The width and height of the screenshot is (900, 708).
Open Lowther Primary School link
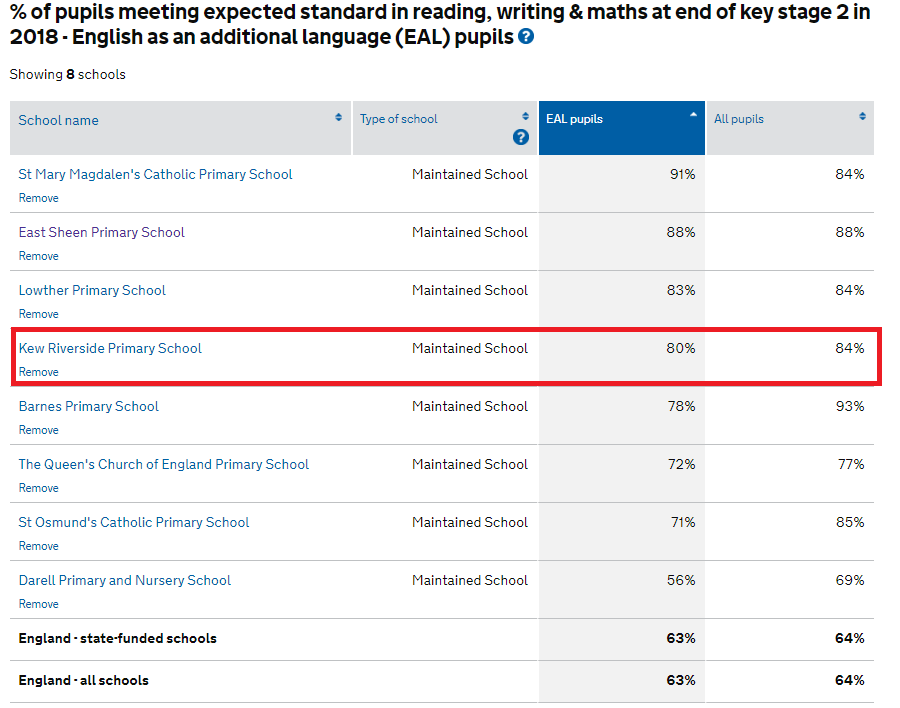(92, 291)
